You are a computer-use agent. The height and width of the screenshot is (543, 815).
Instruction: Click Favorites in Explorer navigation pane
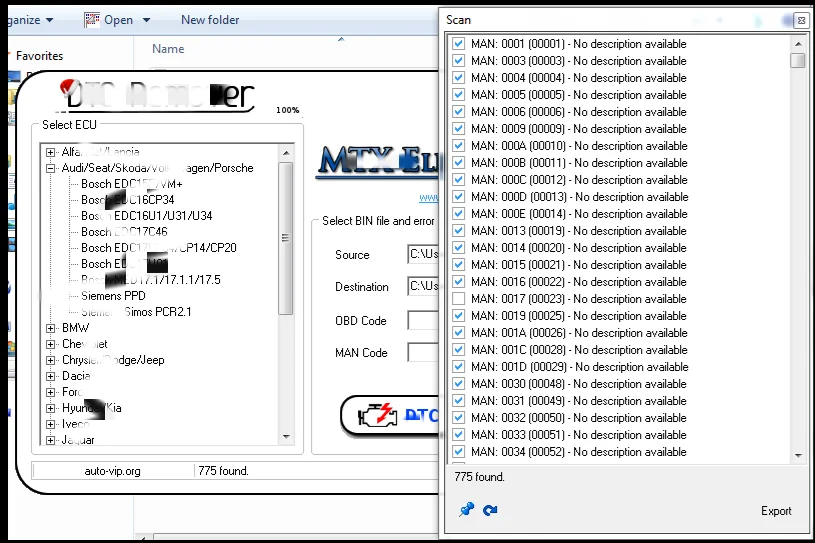click(x=40, y=56)
